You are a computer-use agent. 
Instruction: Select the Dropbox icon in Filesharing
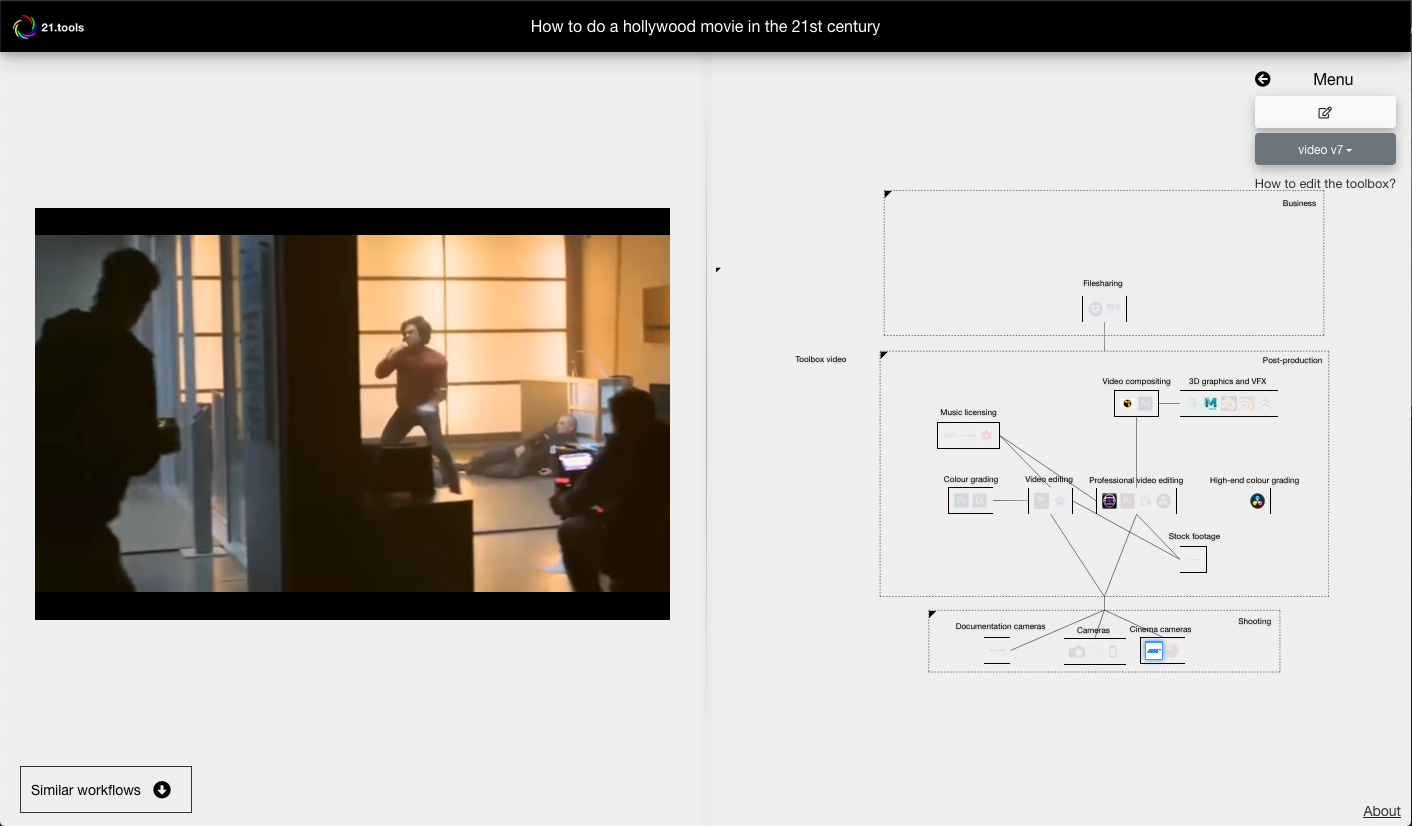click(x=1095, y=309)
